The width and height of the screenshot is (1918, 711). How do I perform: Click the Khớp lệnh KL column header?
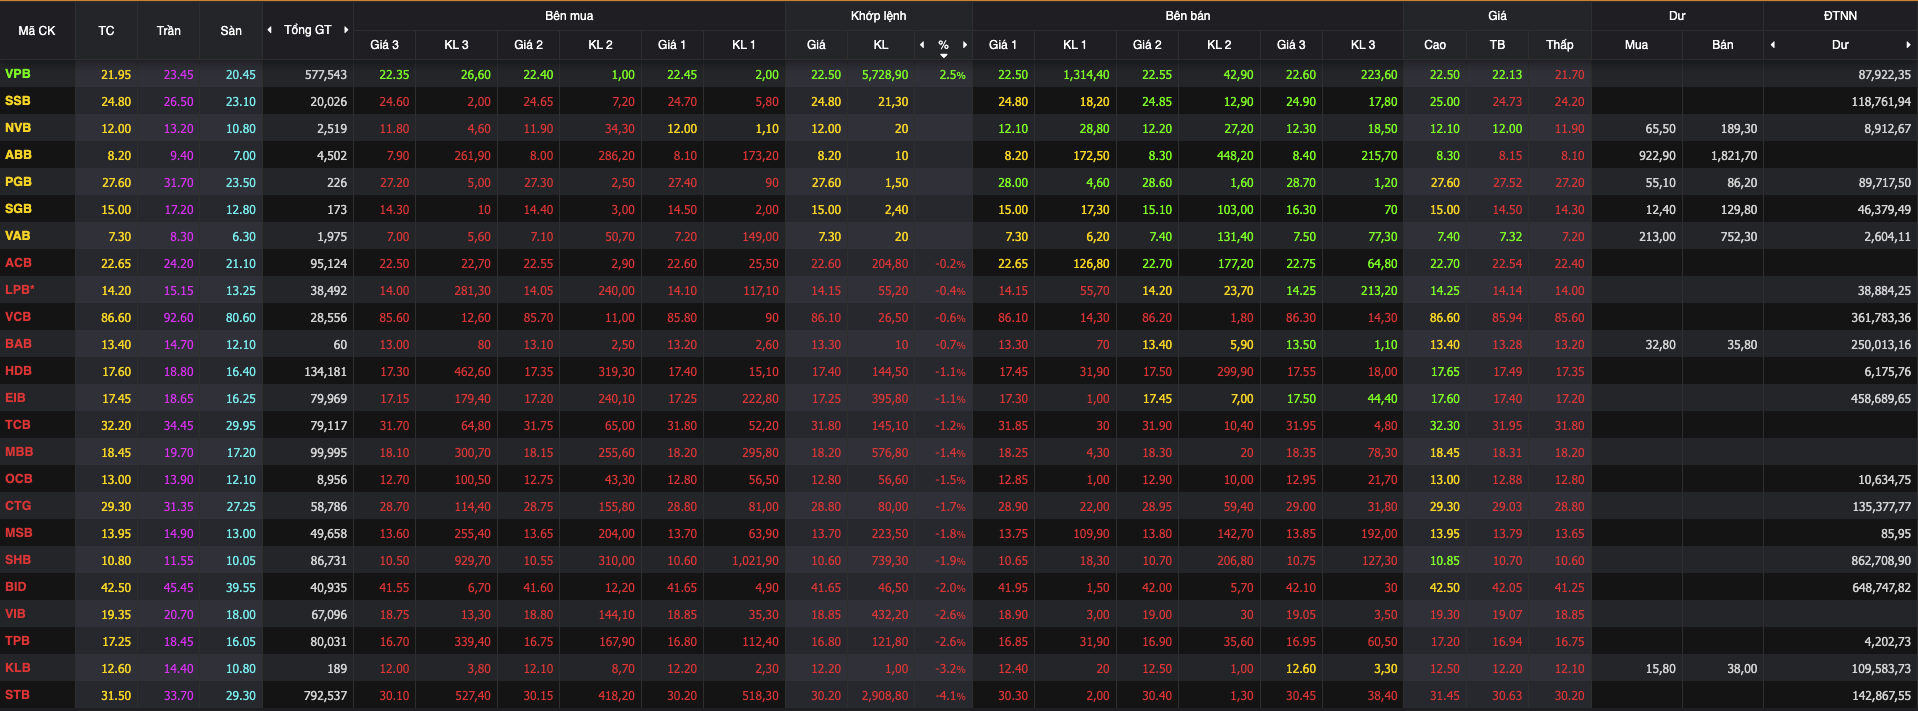click(880, 45)
